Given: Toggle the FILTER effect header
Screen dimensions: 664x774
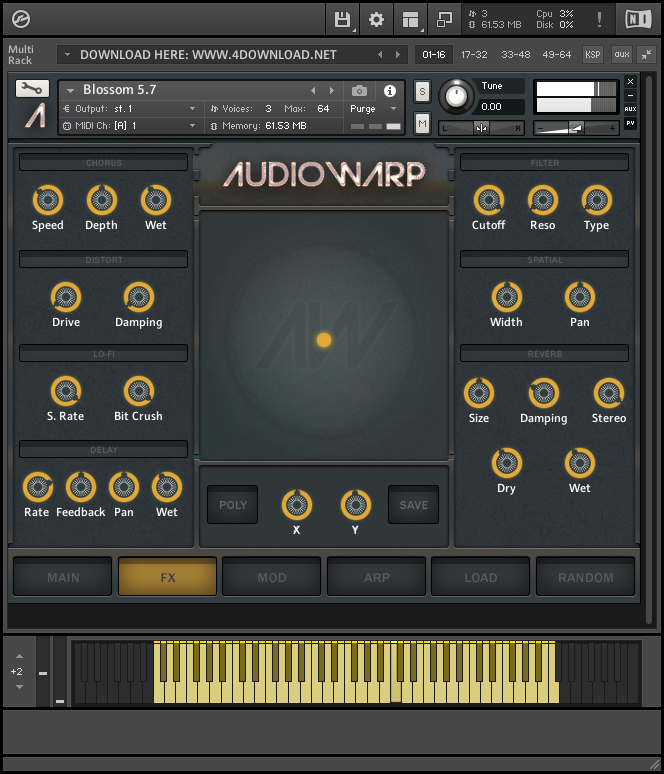Looking at the screenshot, I should 545,162.
